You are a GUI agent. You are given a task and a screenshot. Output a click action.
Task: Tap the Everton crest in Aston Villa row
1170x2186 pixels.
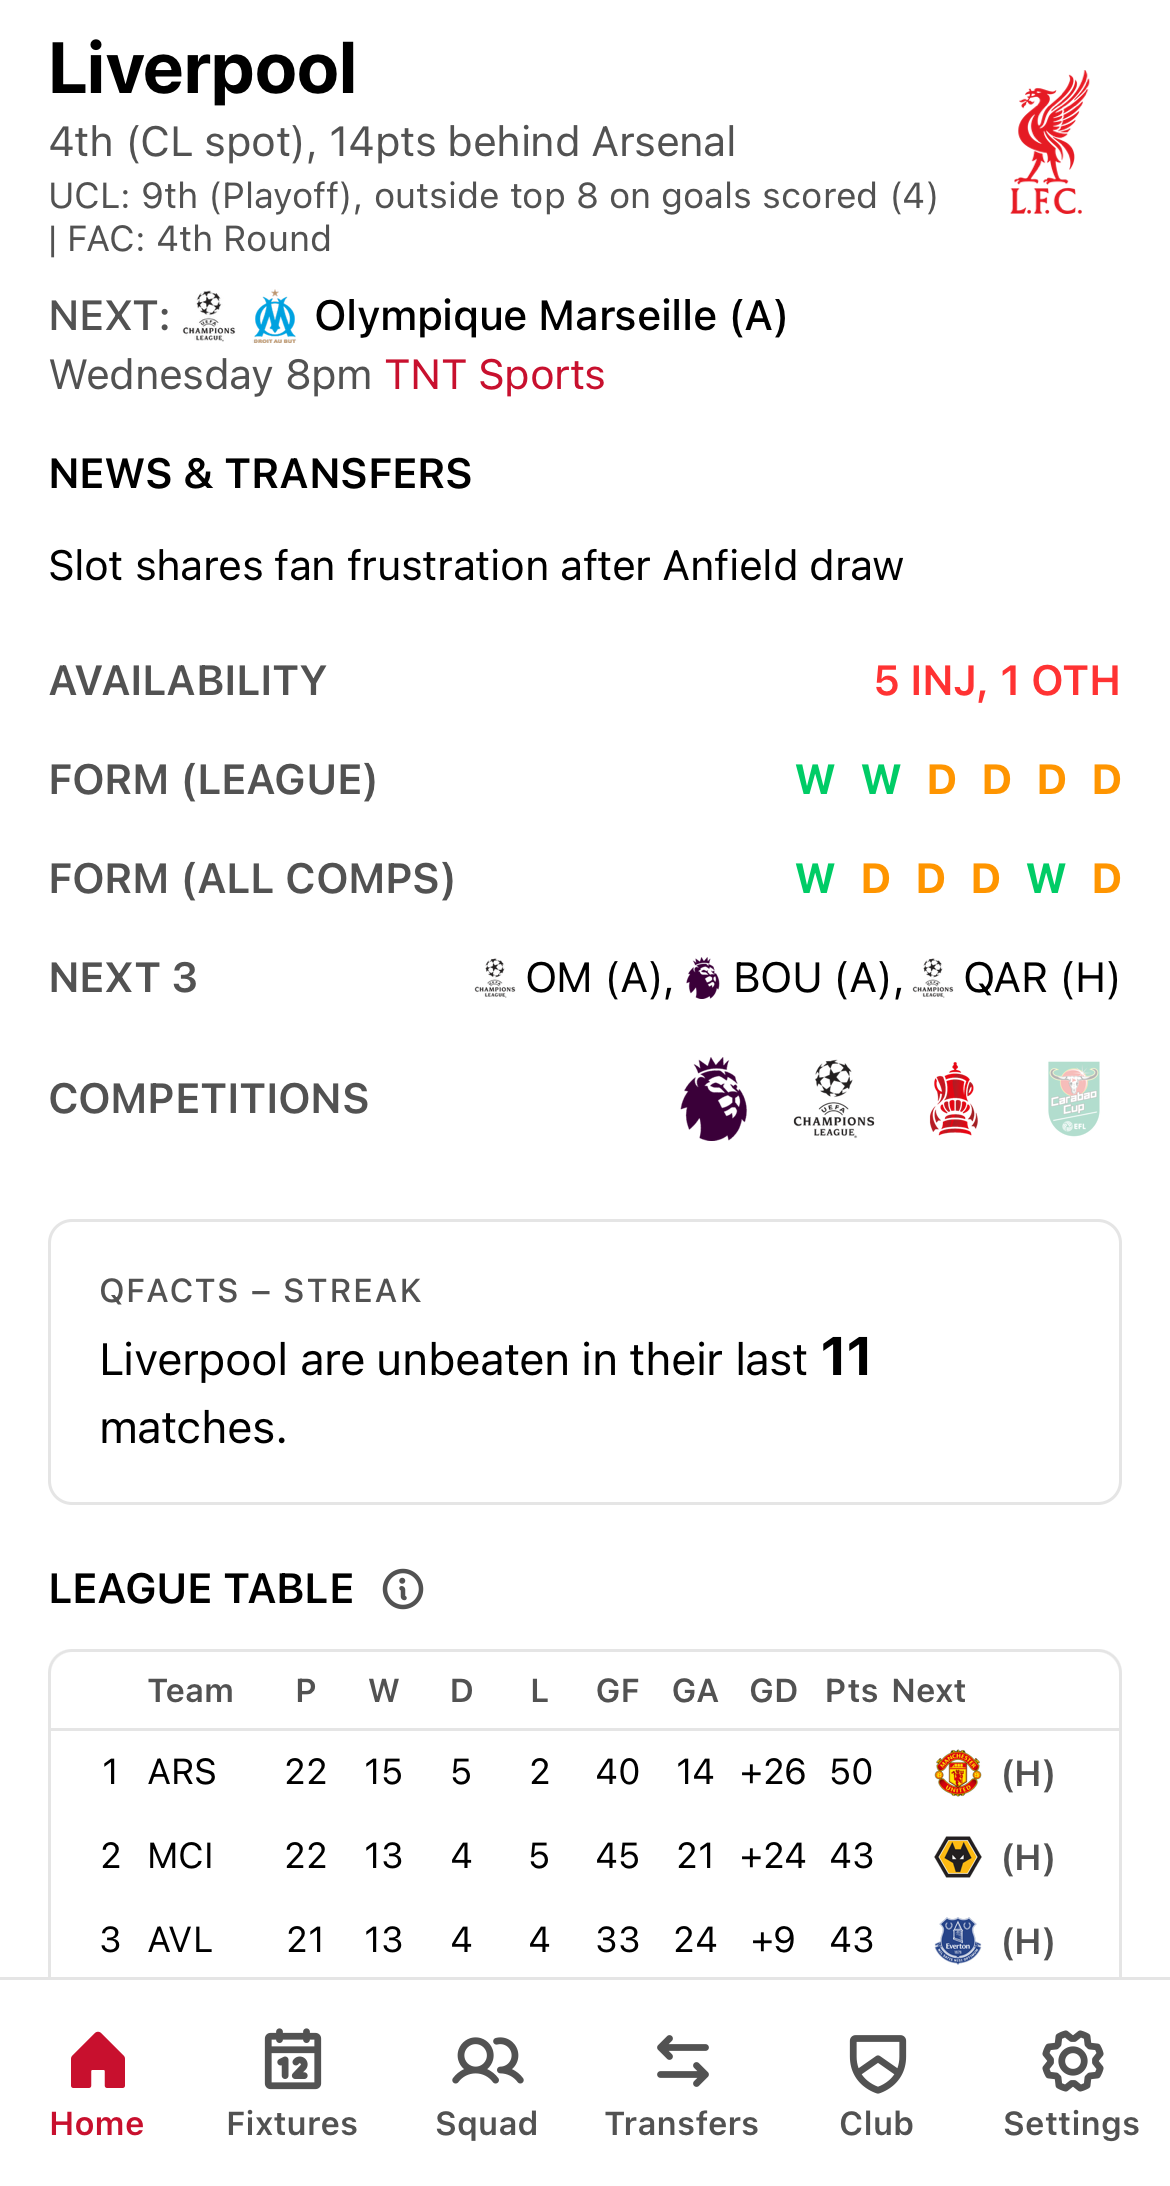click(957, 1939)
